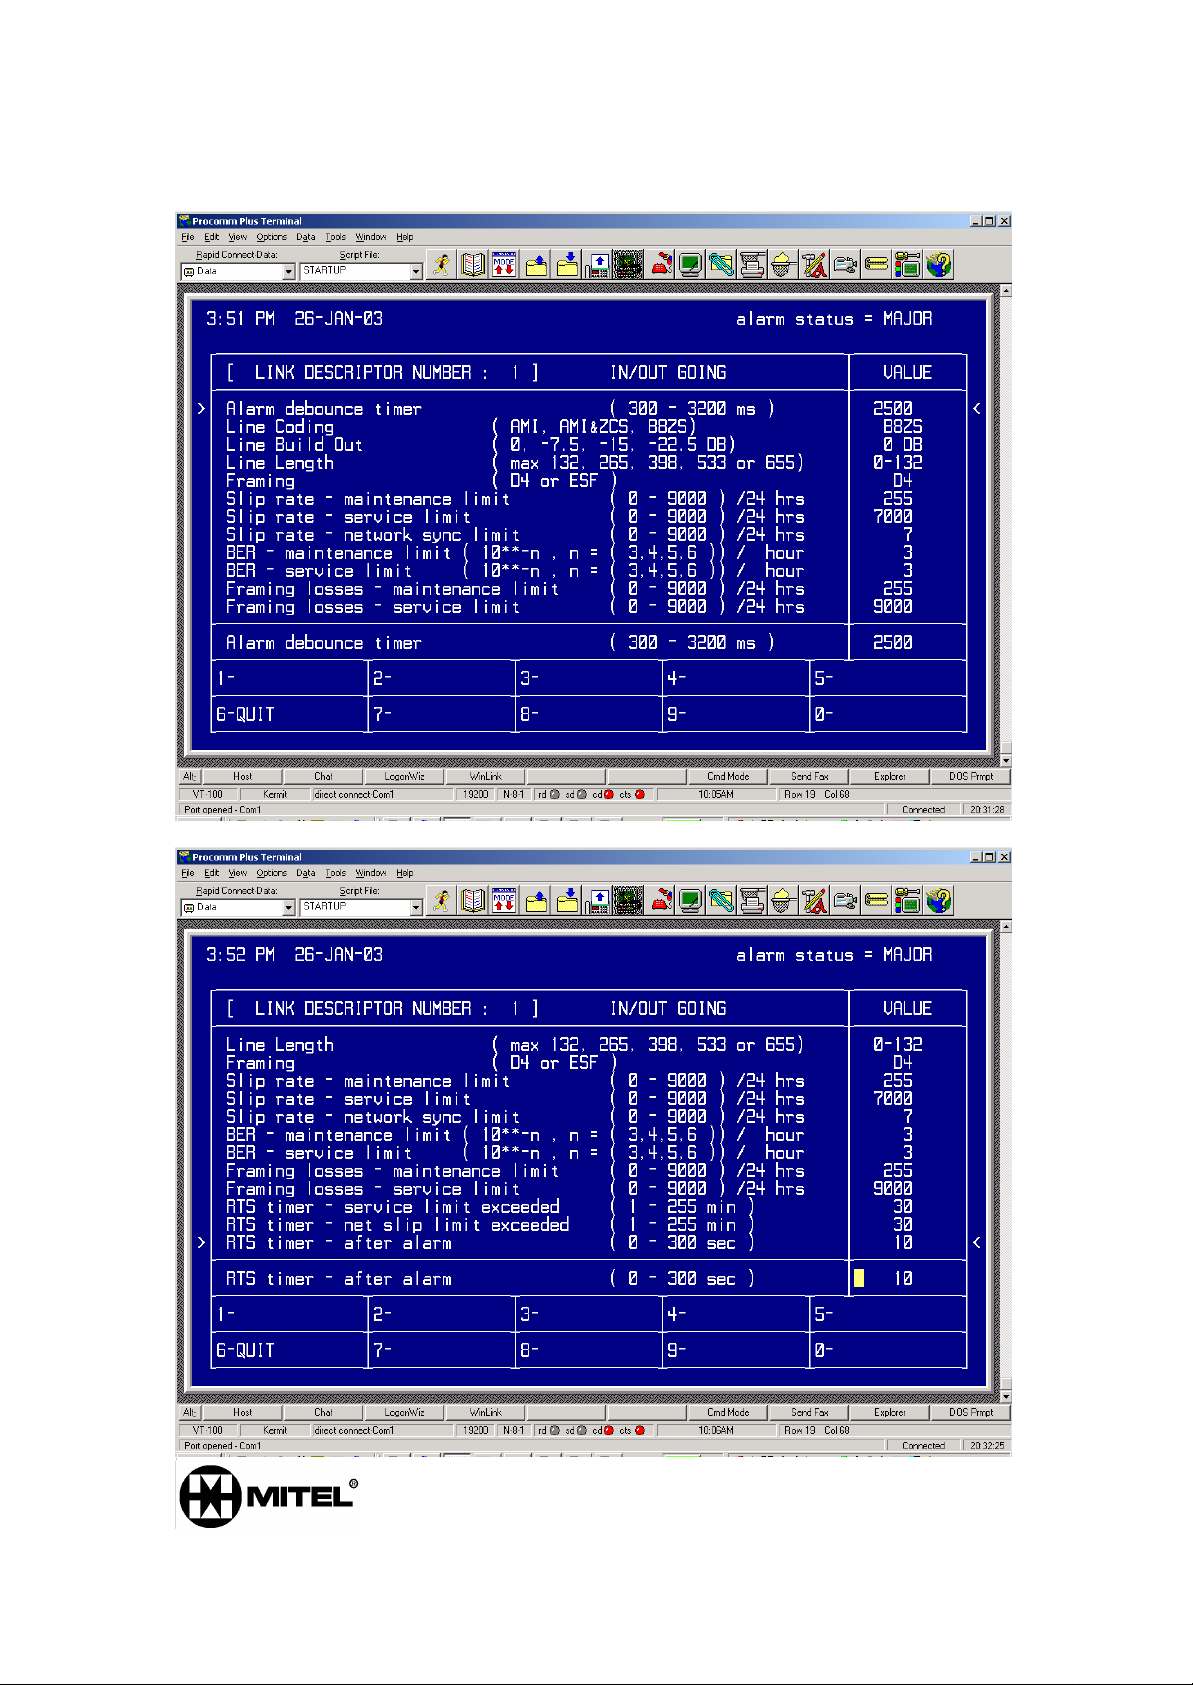Open the book directory icon in 3:52 PM window
The height and width of the screenshot is (1685, 1193).
(x=473, y=901)
